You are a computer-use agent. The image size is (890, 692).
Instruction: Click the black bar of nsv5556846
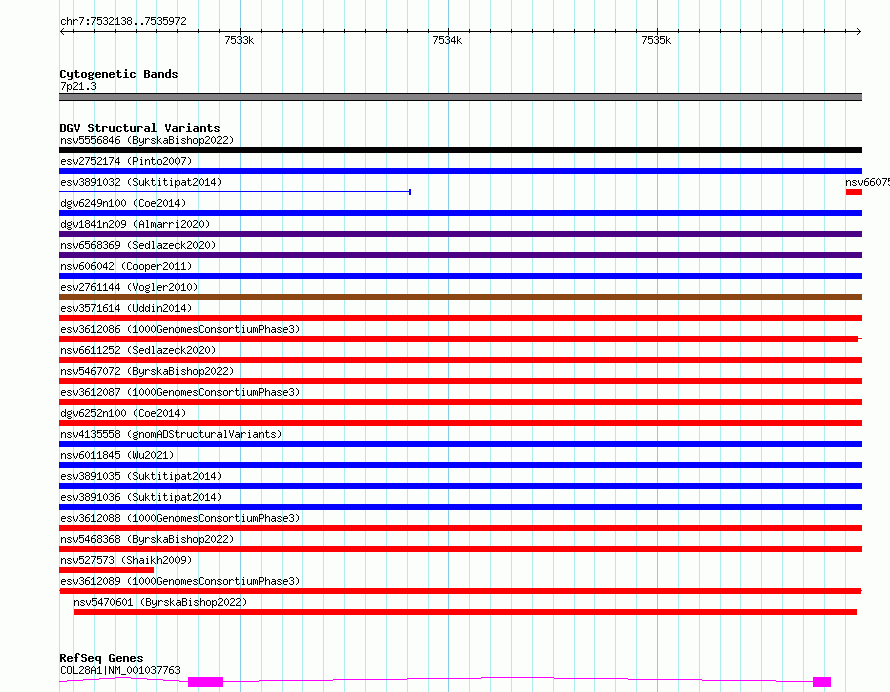coord(460,150)
